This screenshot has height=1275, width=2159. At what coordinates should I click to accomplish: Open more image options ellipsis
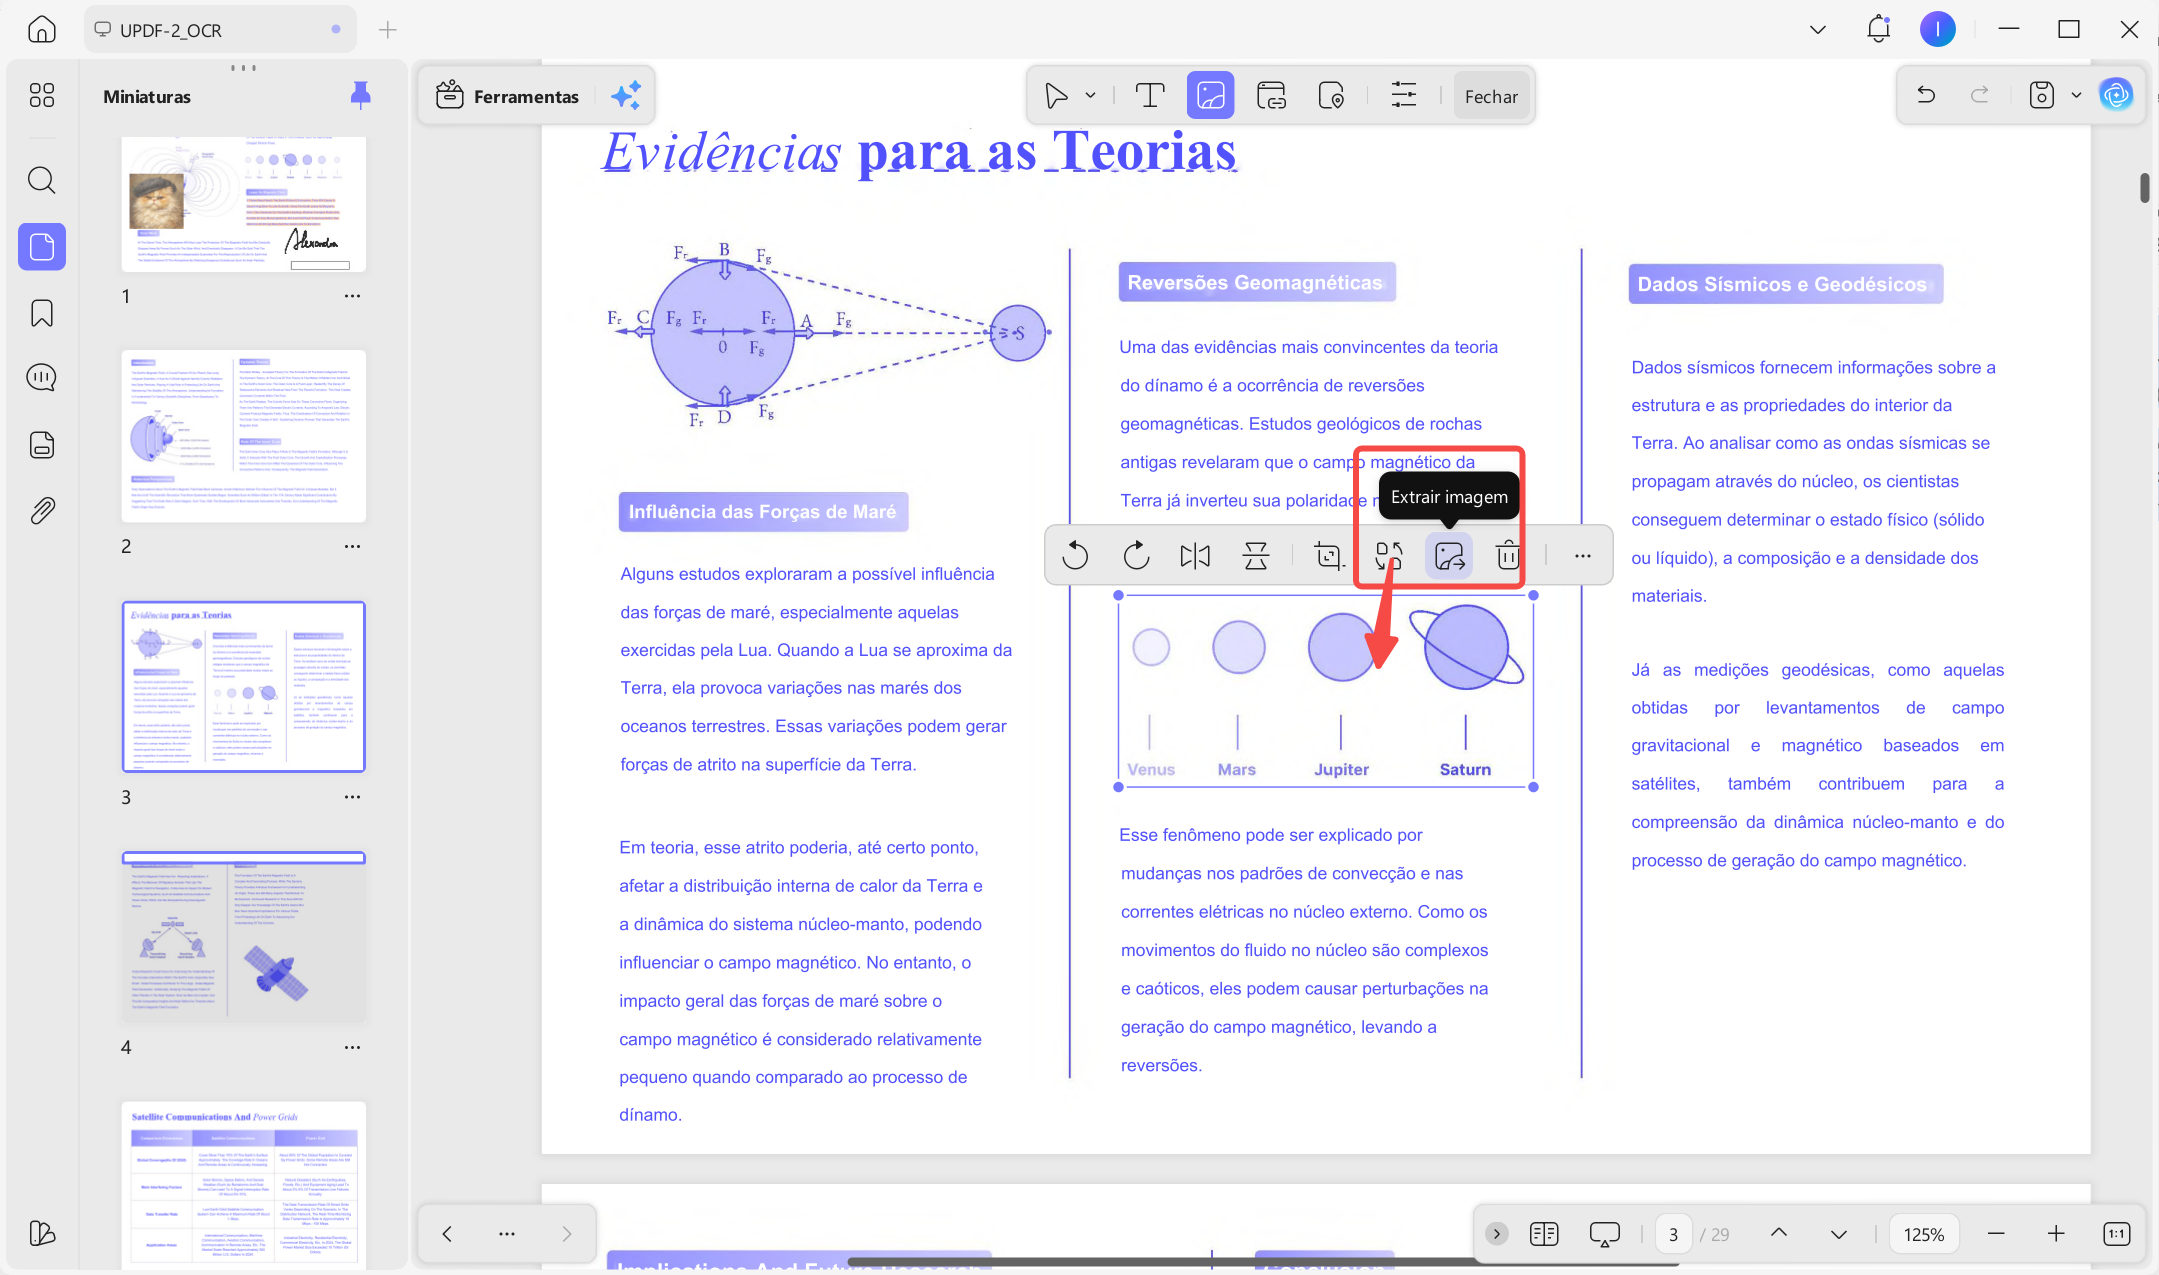pos(1582,555)
